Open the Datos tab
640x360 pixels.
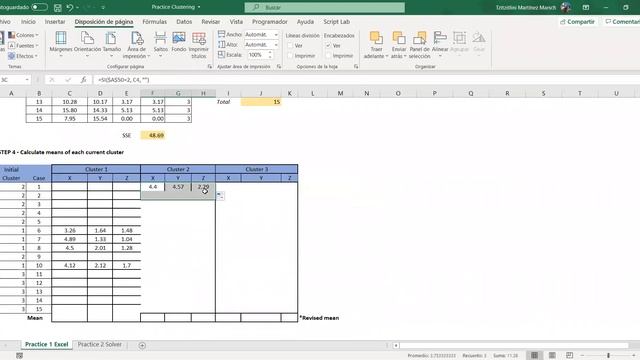pyautogui.click(x=184, y=22)
